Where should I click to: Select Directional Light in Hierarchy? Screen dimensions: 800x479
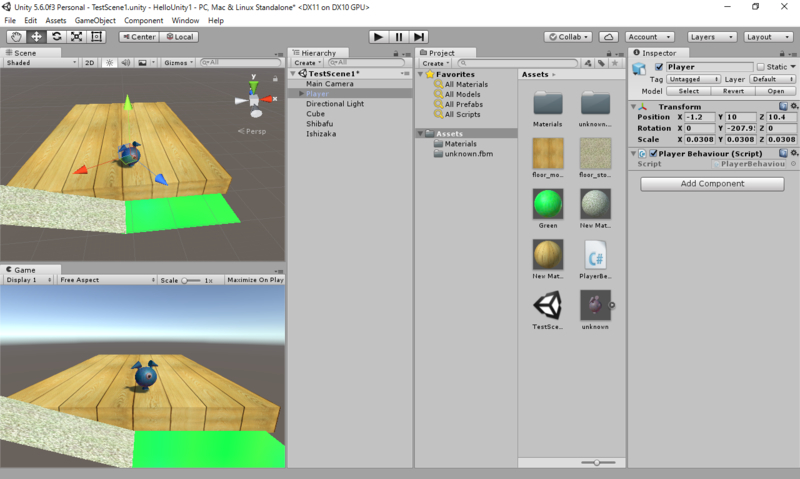click(x=335, y=104)
